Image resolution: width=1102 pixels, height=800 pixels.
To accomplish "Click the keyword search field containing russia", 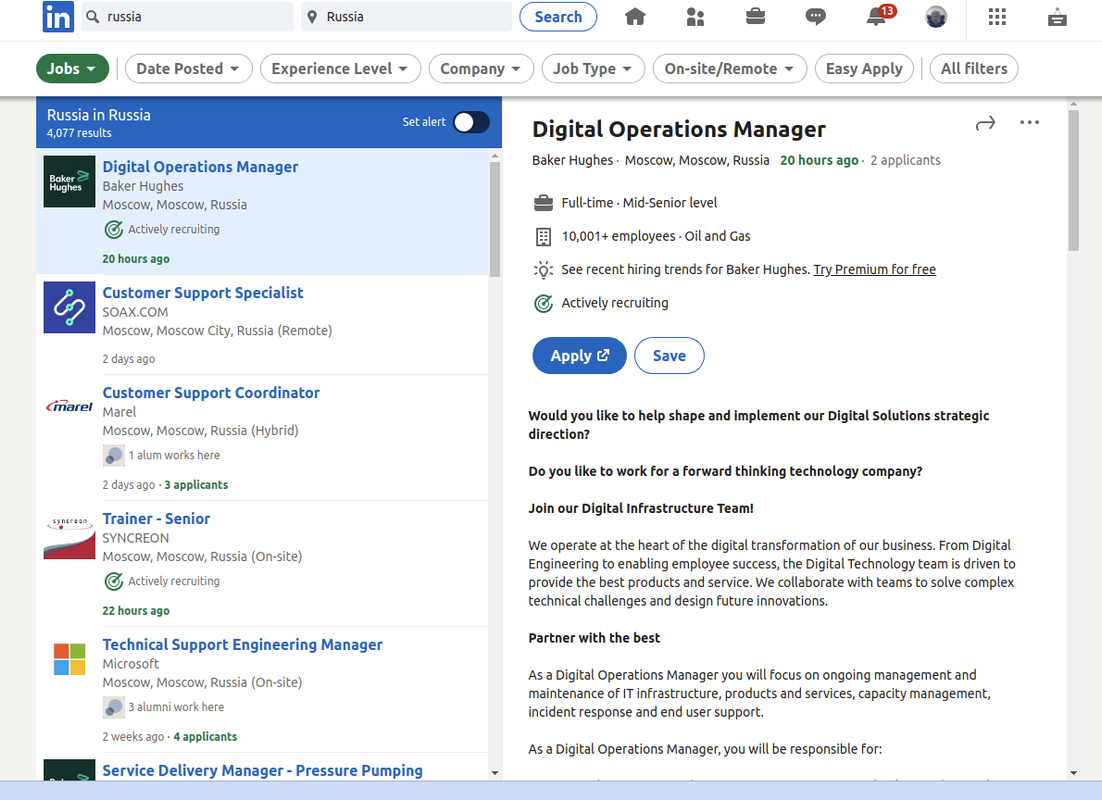I will [188, 17].
